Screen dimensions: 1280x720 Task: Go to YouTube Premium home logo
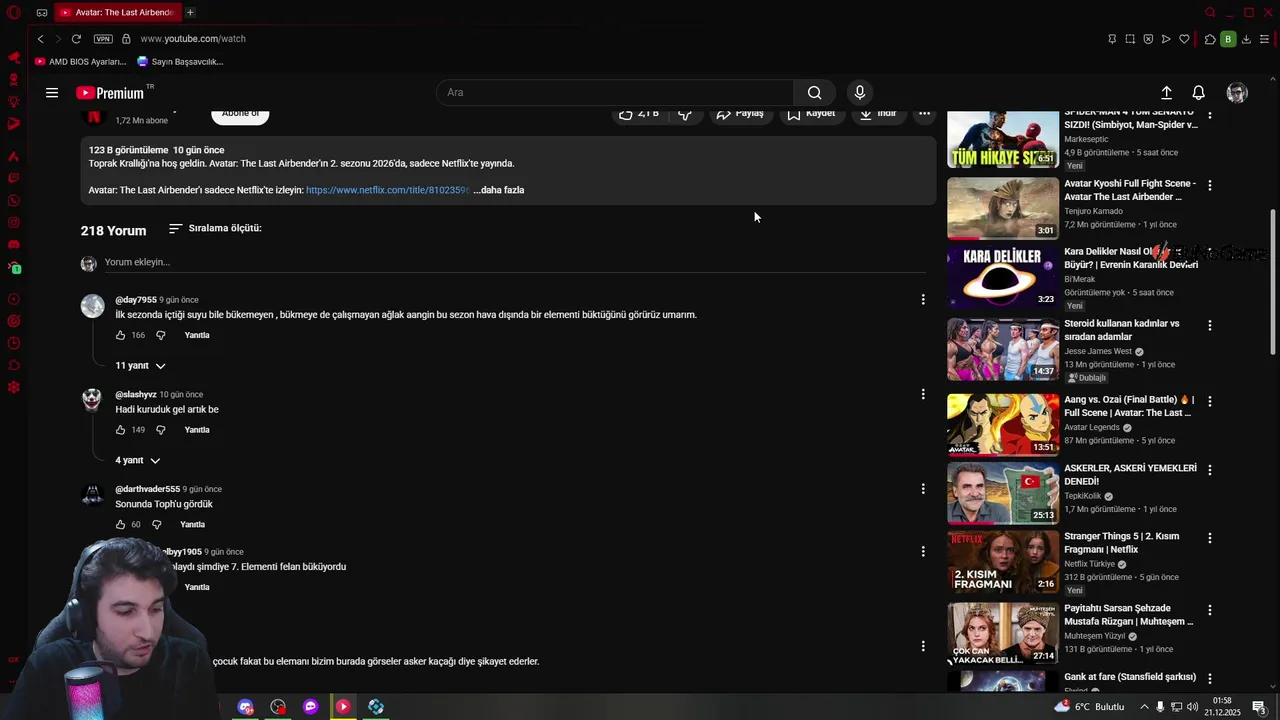(110, 93)
